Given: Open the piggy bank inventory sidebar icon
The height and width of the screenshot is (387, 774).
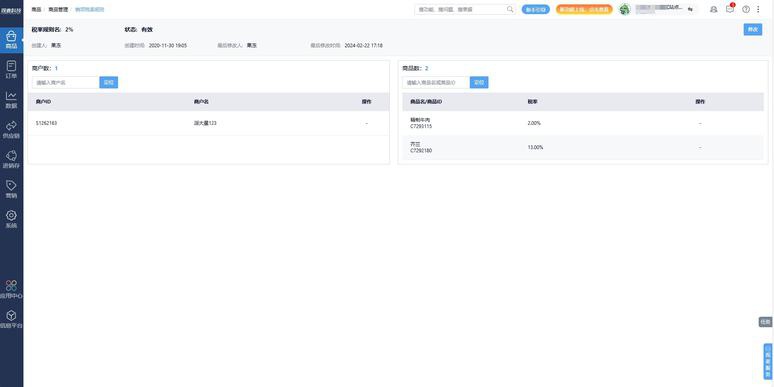Looking at the screenshot, I should coord(11,159).
